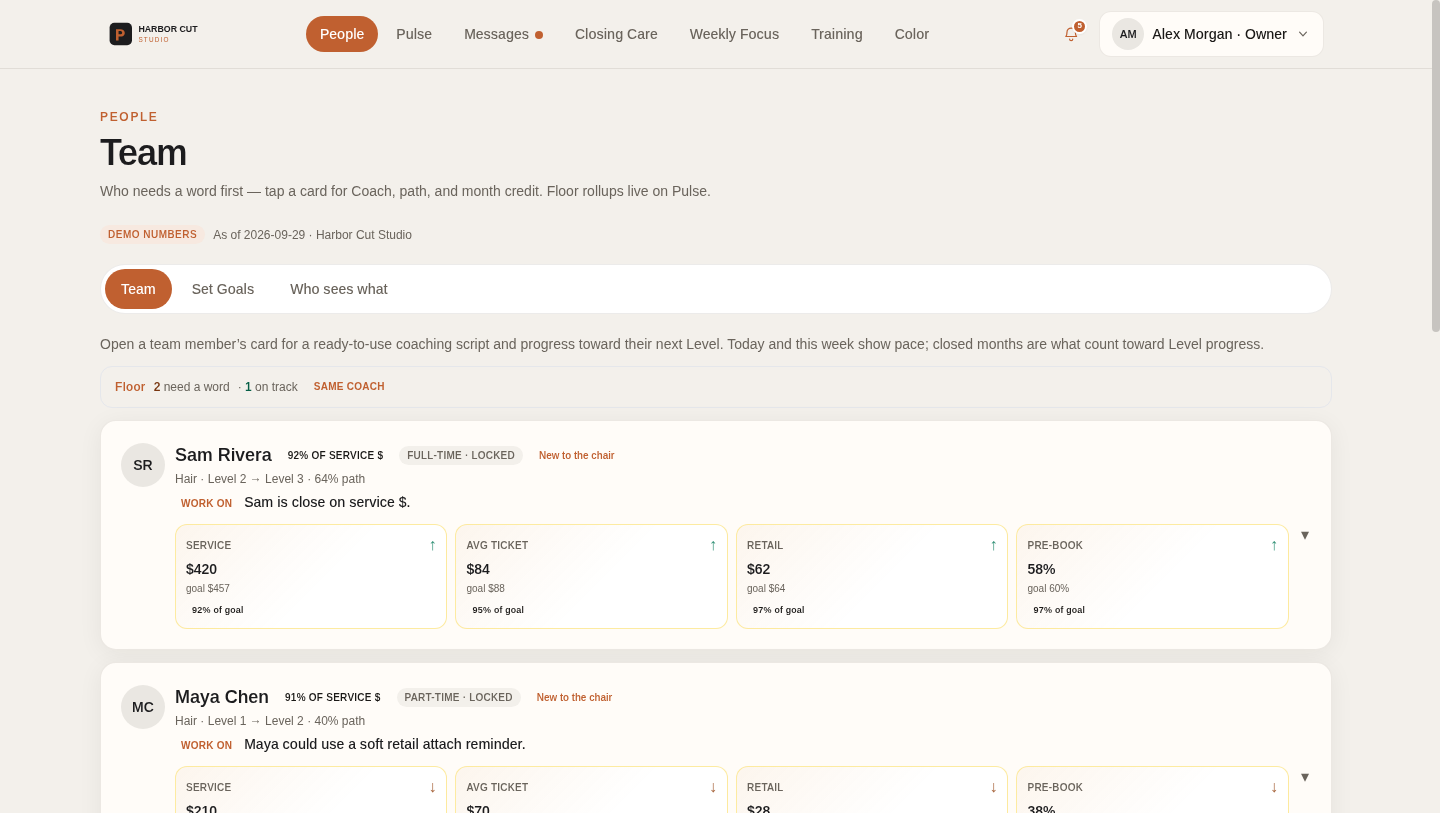Open the Weekly Focus nav tab

[734, 34]
